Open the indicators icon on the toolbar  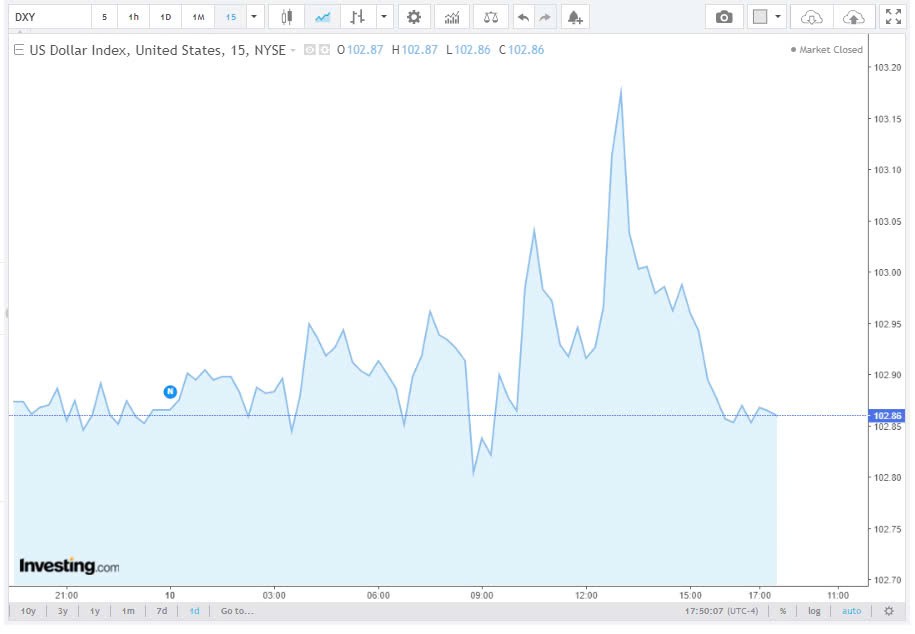tap(451, 16)
